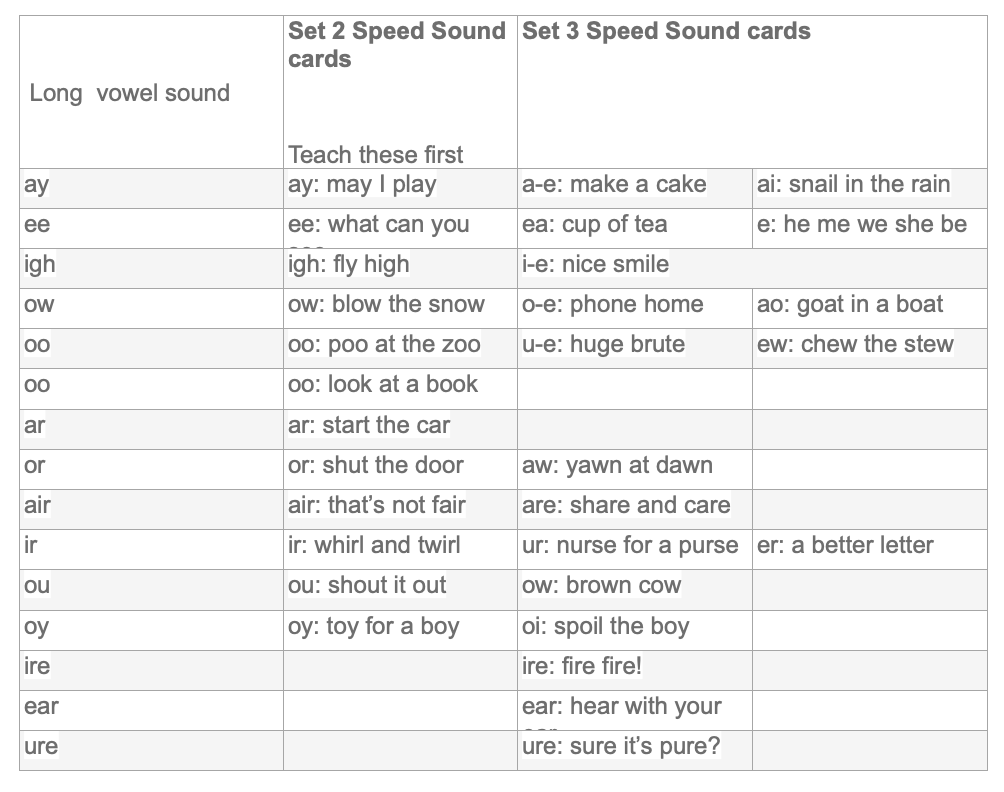Click the 'i-e: nice smile' cell

pyautogui.click(x=596, y=265)
